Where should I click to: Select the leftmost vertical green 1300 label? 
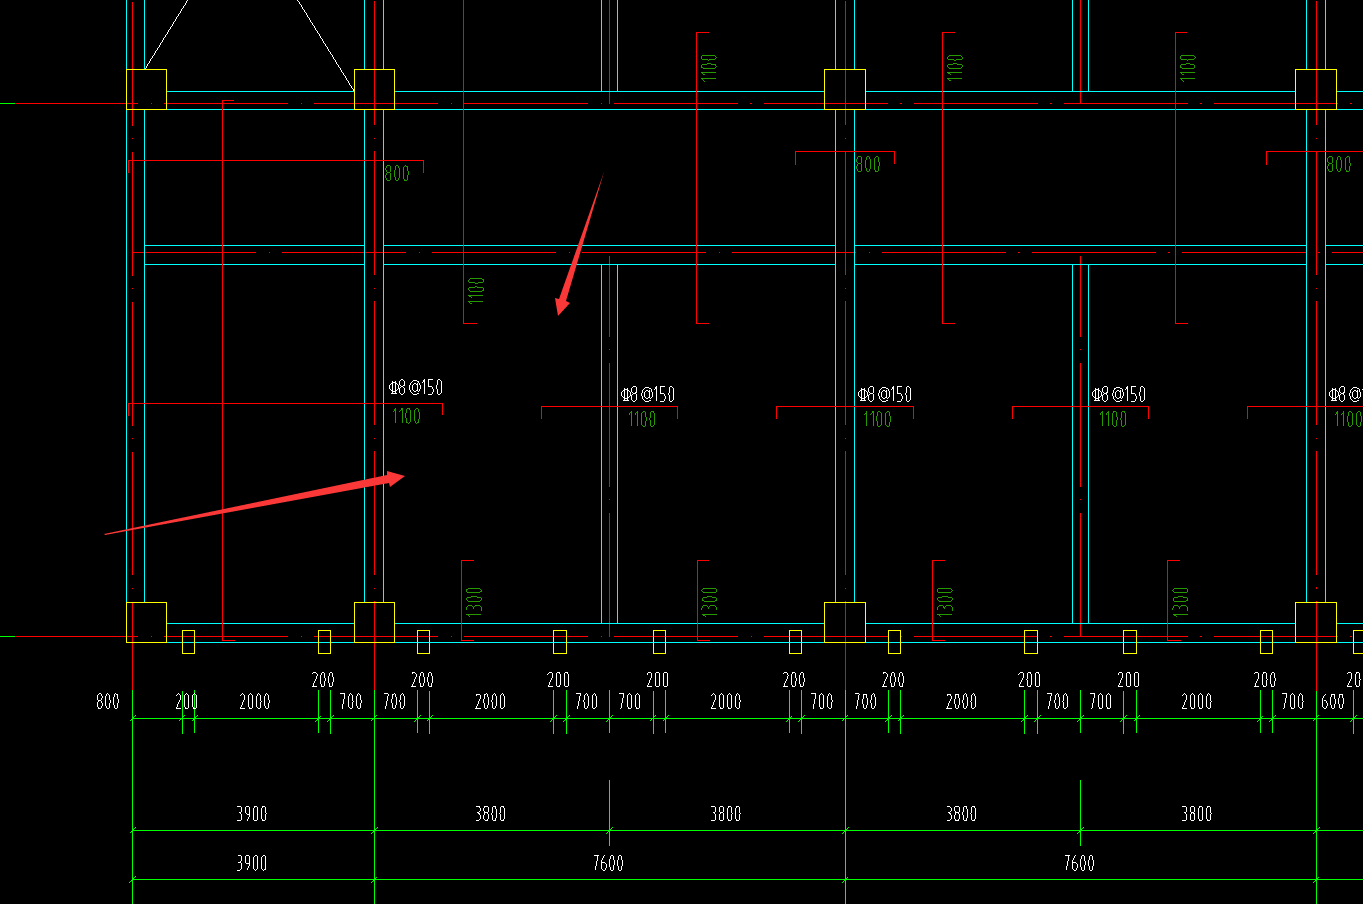474,601
